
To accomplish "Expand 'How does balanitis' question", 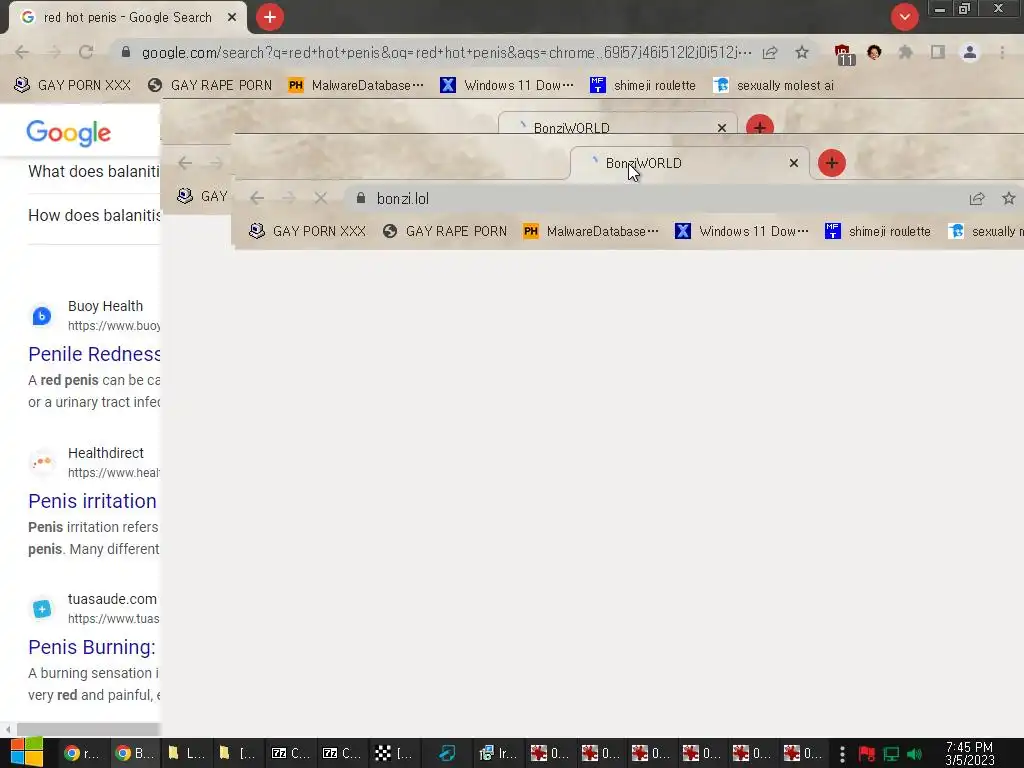I will click(94, 216).
